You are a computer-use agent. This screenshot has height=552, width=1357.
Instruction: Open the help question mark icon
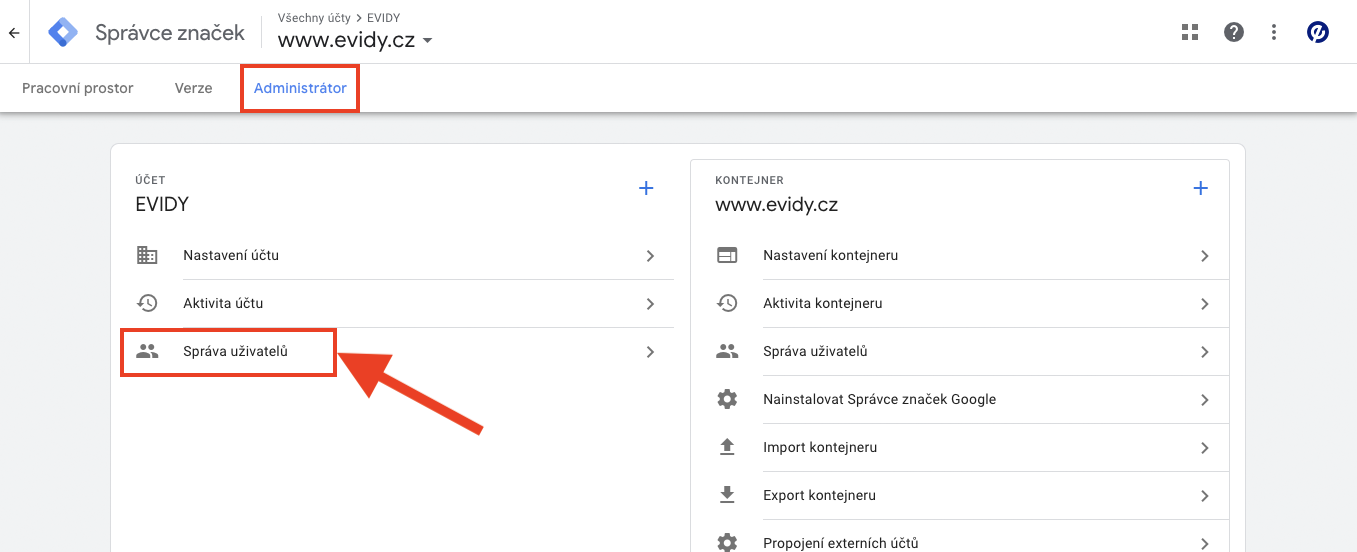pos(1234,32)
